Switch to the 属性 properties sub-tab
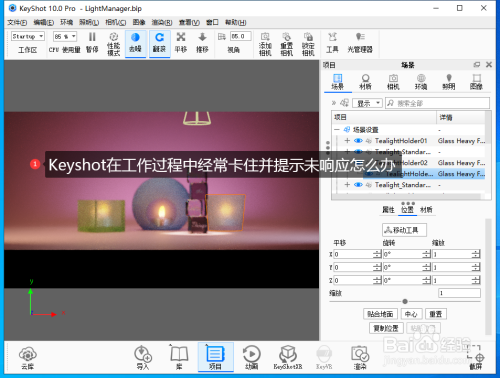 (x=388, y=210)
